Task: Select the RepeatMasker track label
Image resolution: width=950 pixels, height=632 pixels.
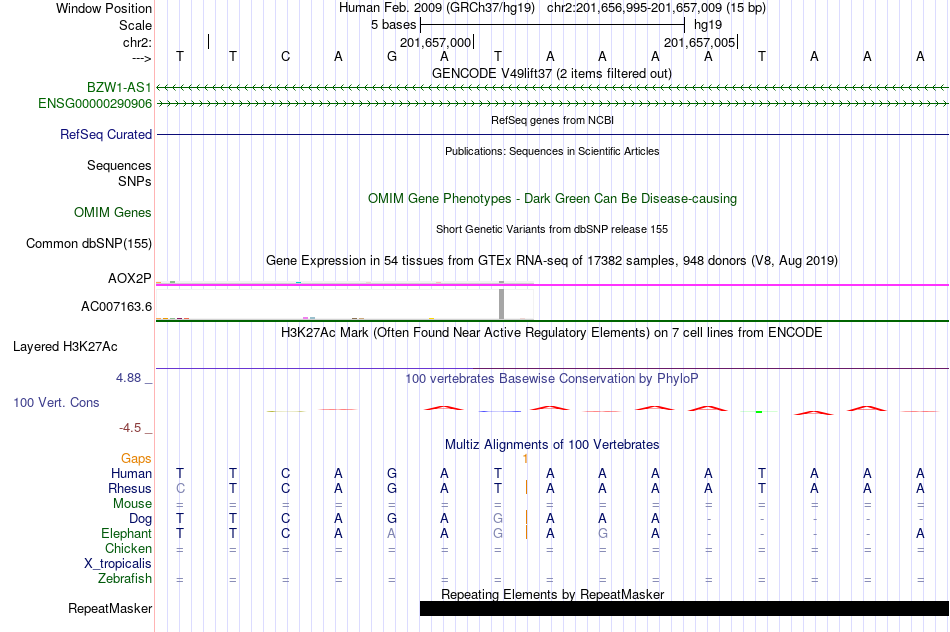Action: pyautogui.click(x=110, y=608)
